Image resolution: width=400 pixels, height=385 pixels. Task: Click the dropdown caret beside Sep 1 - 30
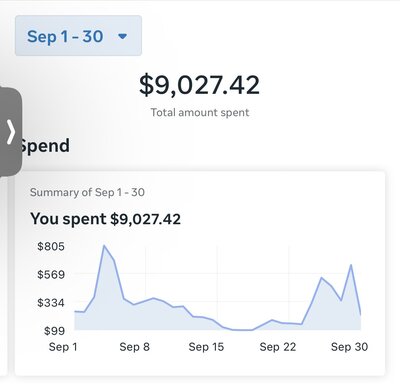point(123,36)
